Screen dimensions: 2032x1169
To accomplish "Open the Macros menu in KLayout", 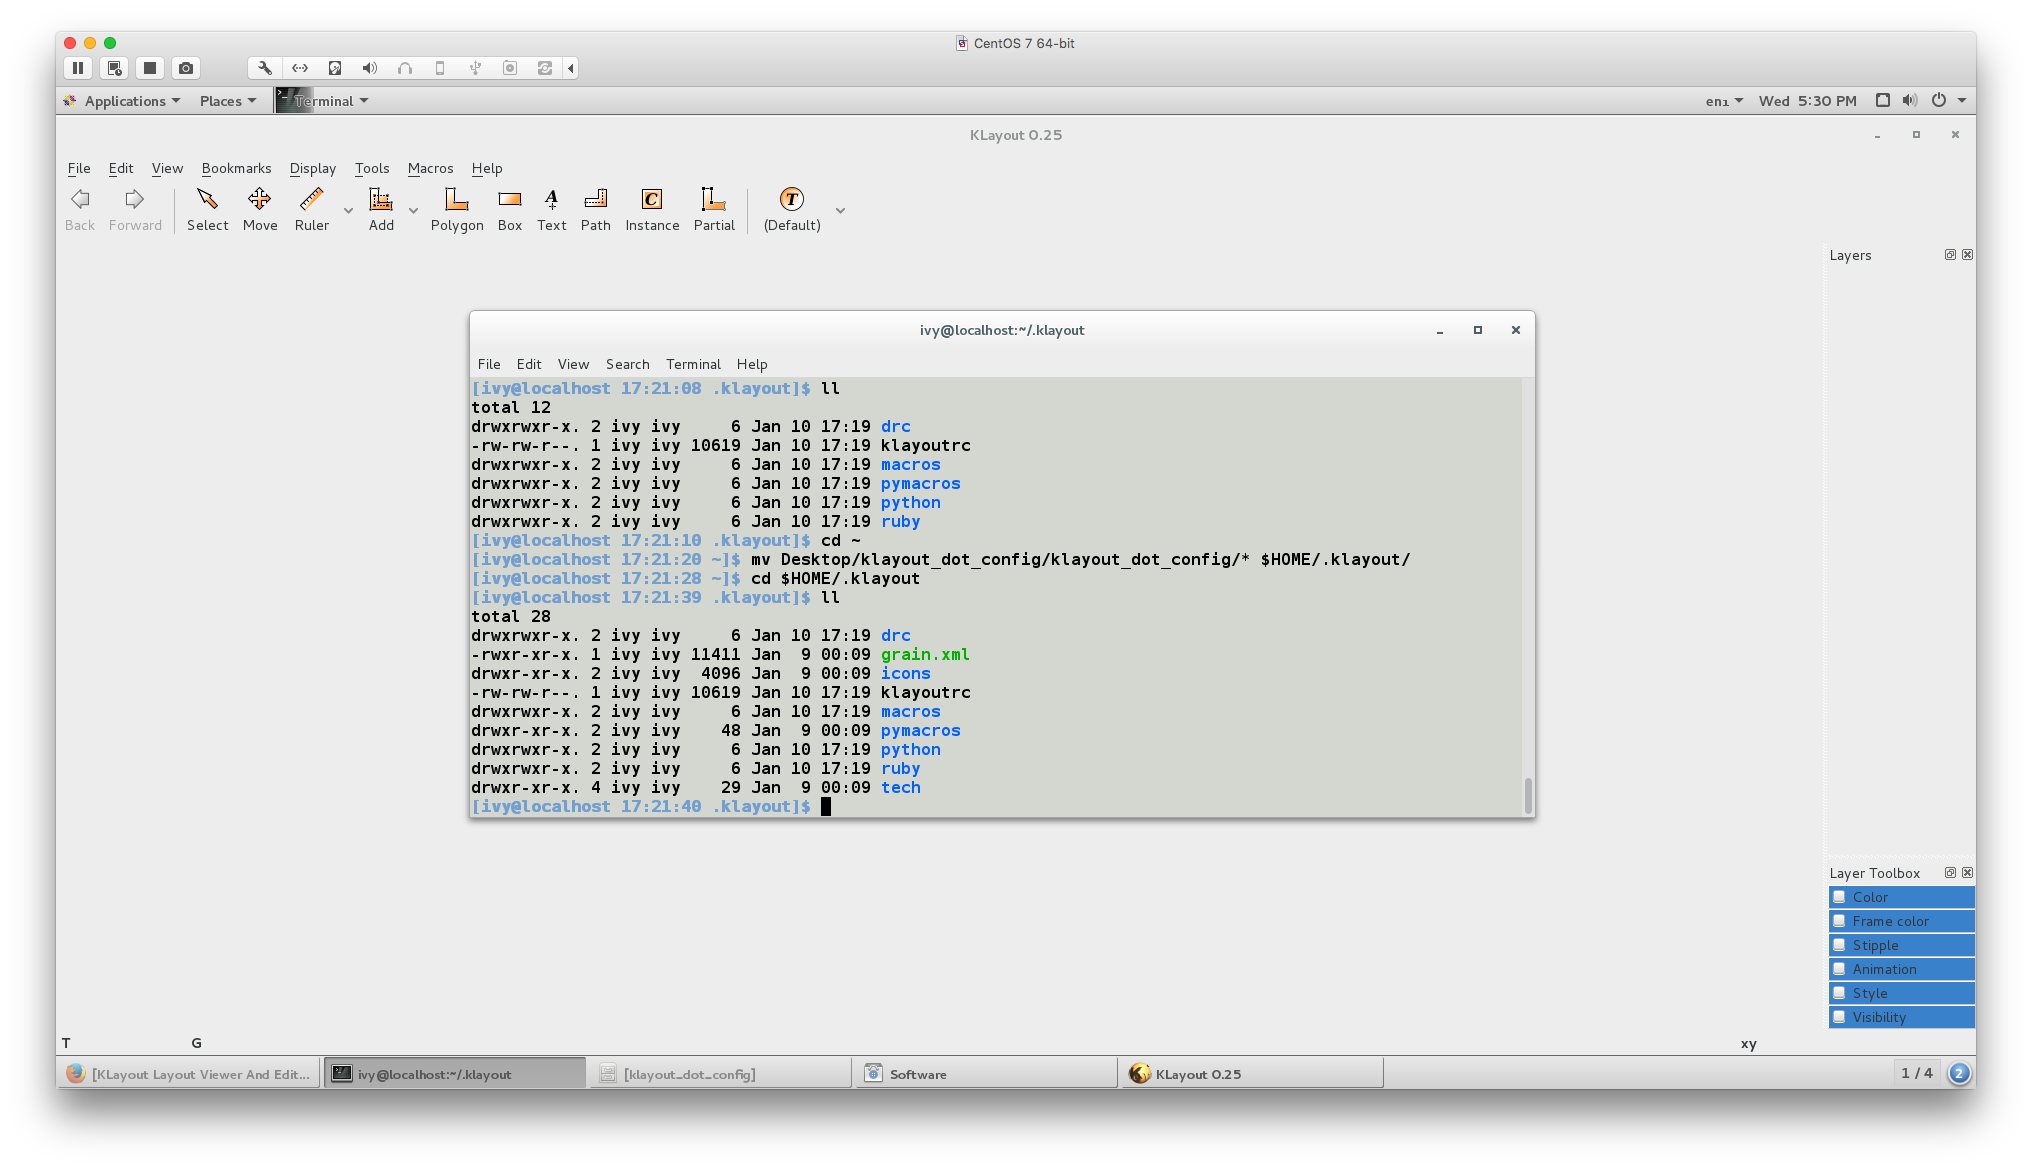I will coord(430,168).
